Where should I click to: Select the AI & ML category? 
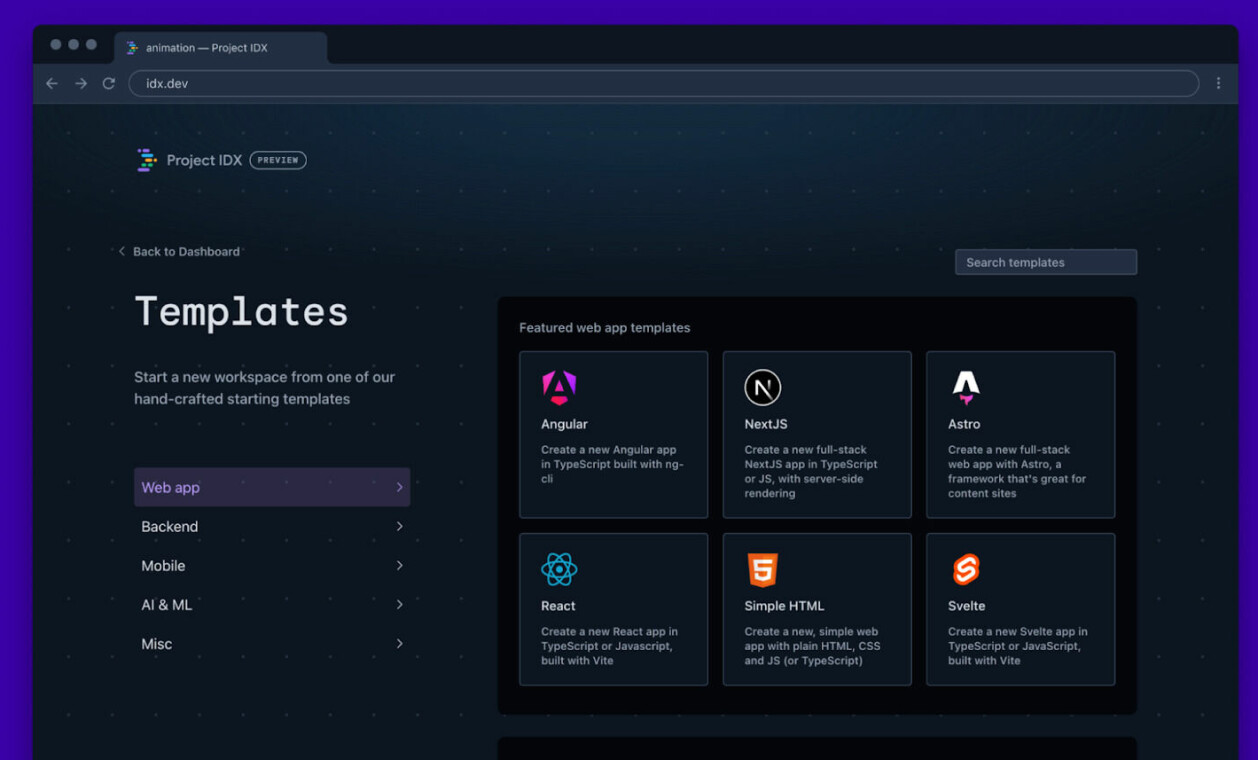pyautogui.click(x=272, y=604)
